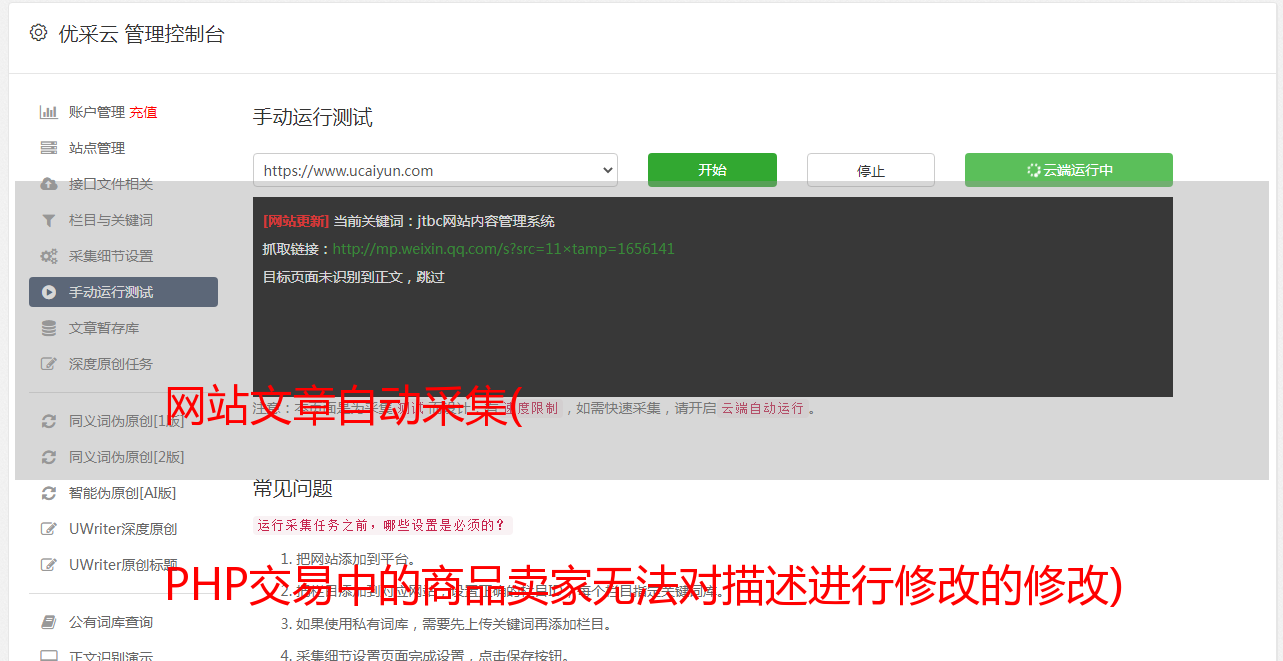
Task: Click the cloud upload icon for 接口文件相关
Action: click(x=48, y=184)
